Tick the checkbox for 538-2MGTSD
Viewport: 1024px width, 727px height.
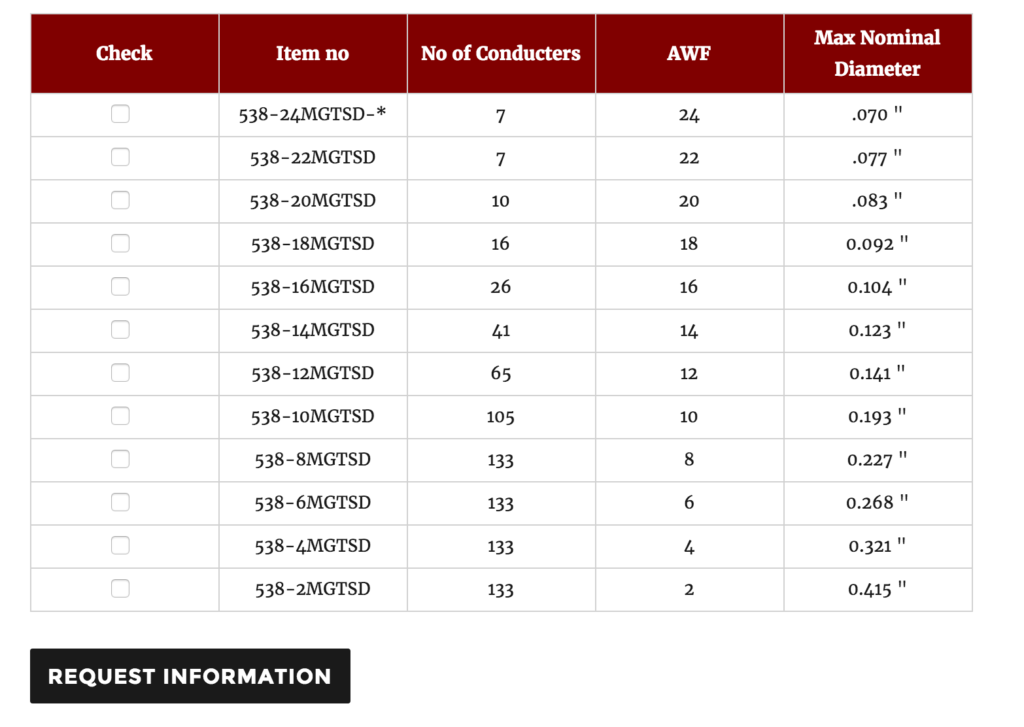pos(120,588)
